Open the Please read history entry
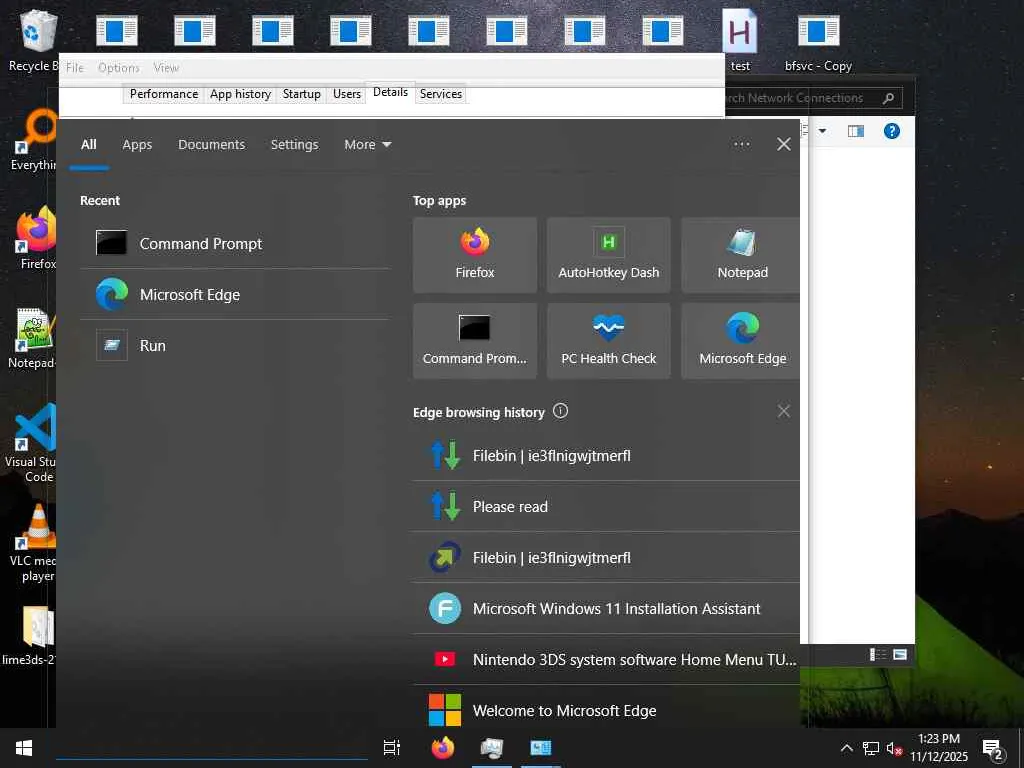 [606, 507]
